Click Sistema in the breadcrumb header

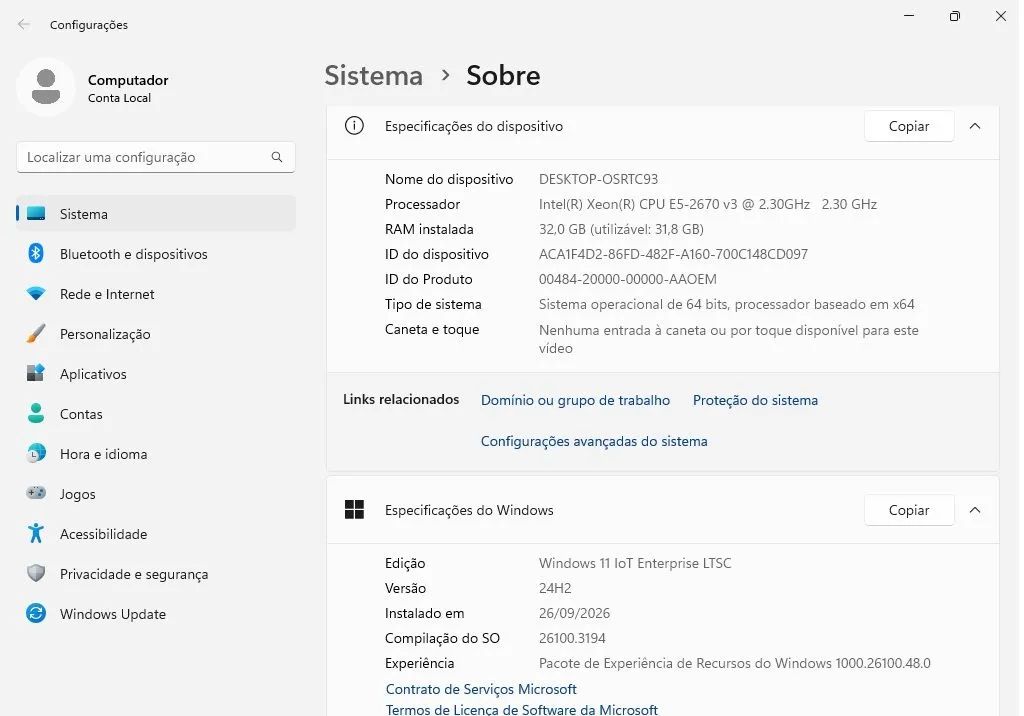click(374, 76)
